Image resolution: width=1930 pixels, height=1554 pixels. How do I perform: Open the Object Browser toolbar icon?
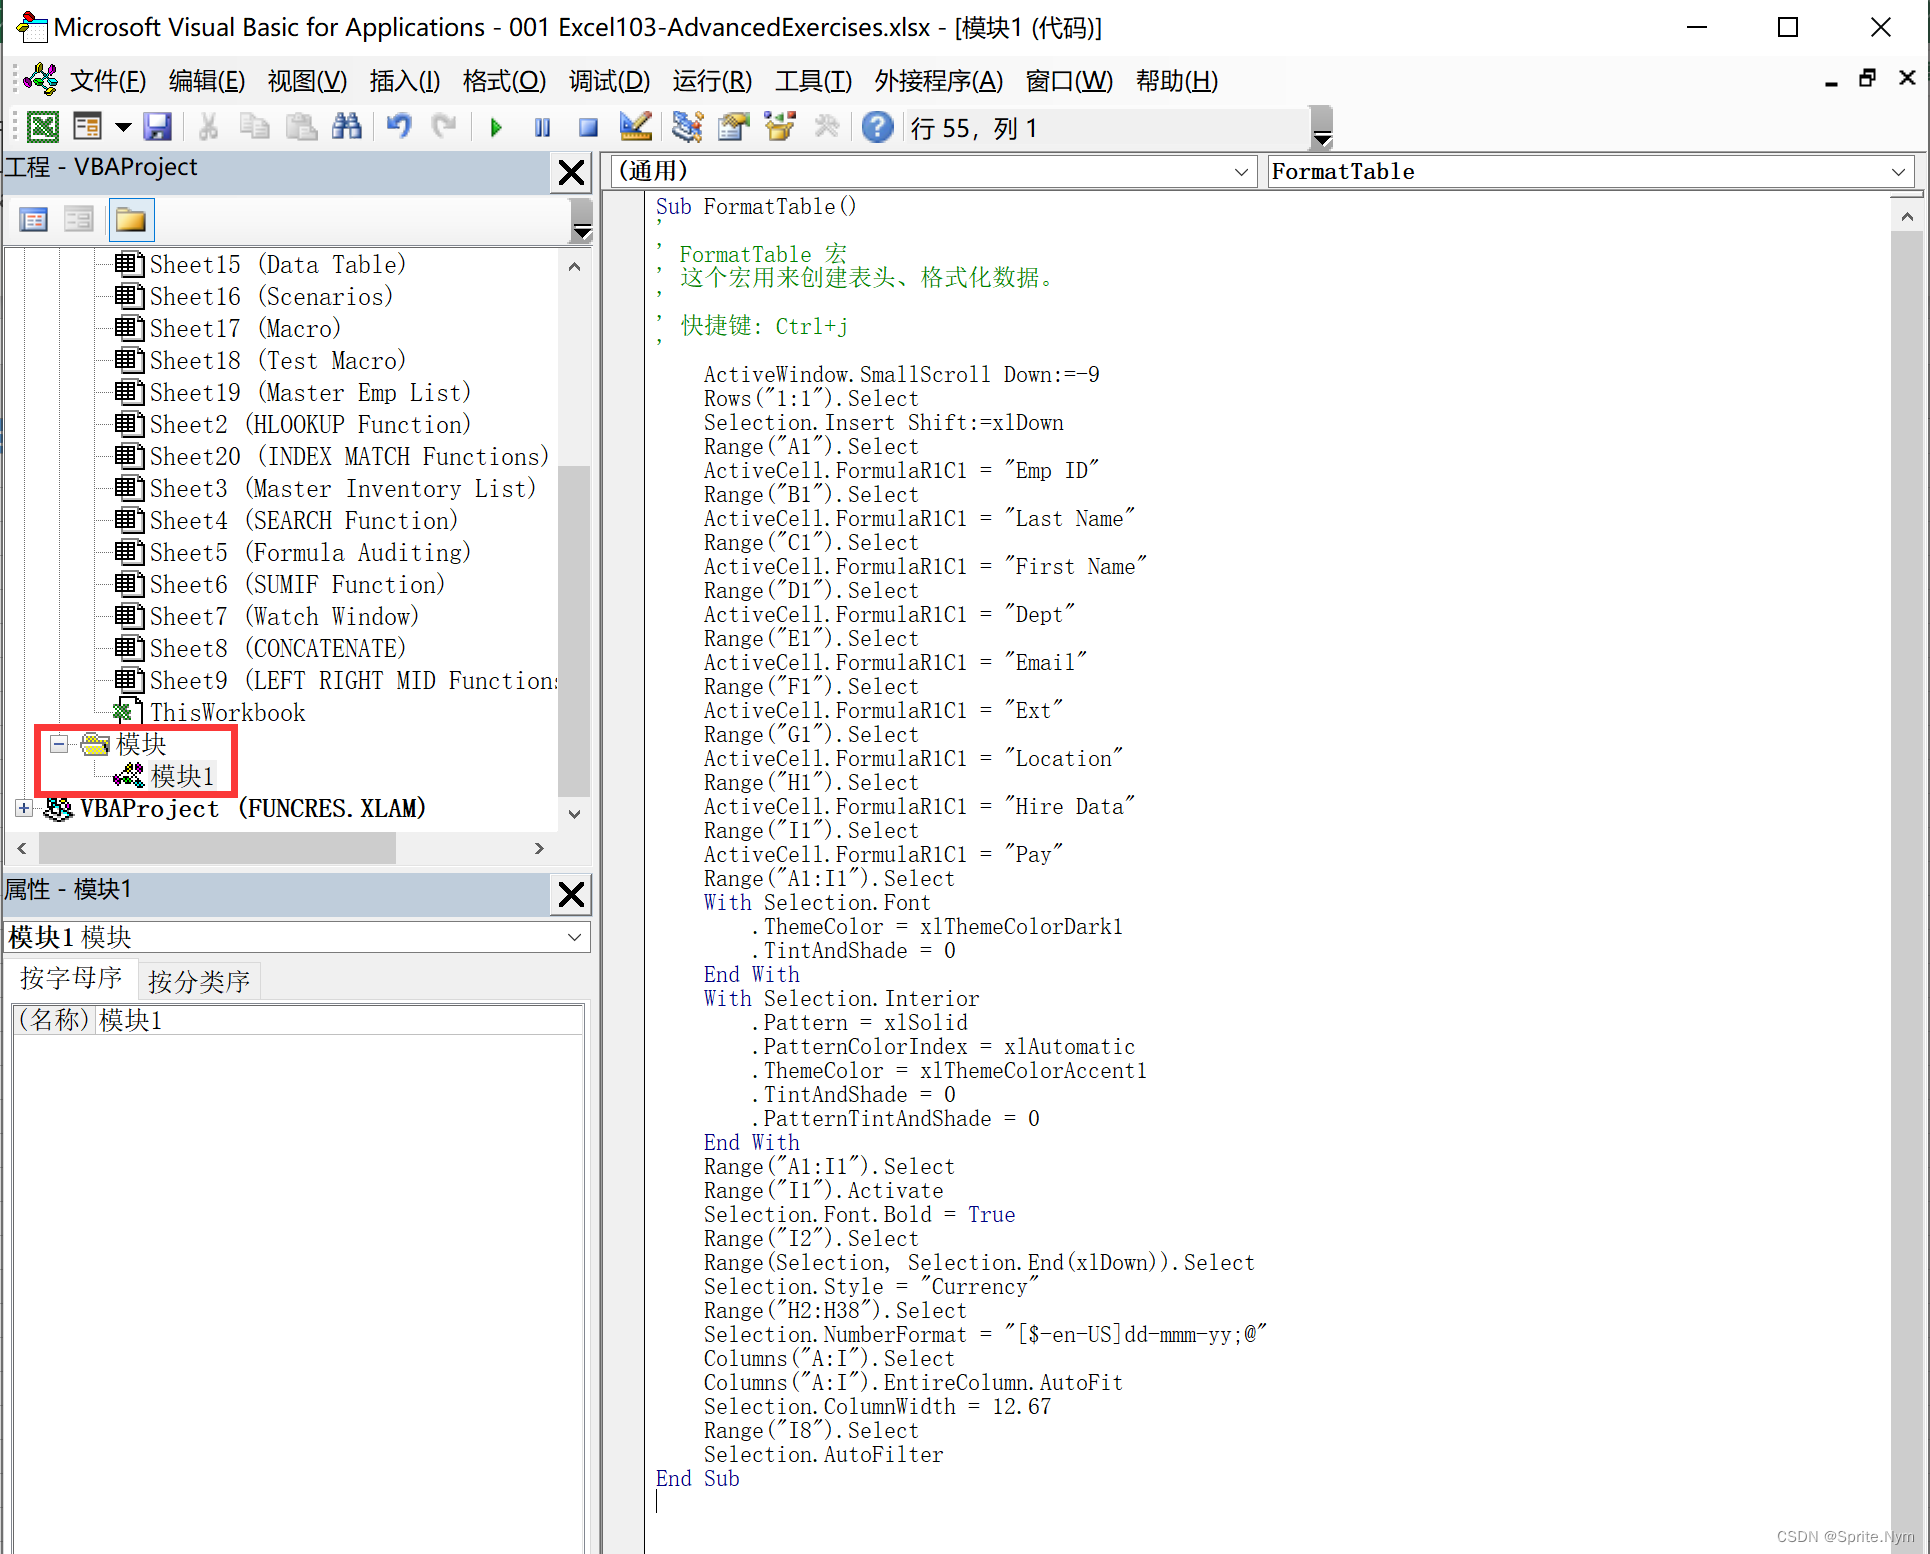(780, 127)
